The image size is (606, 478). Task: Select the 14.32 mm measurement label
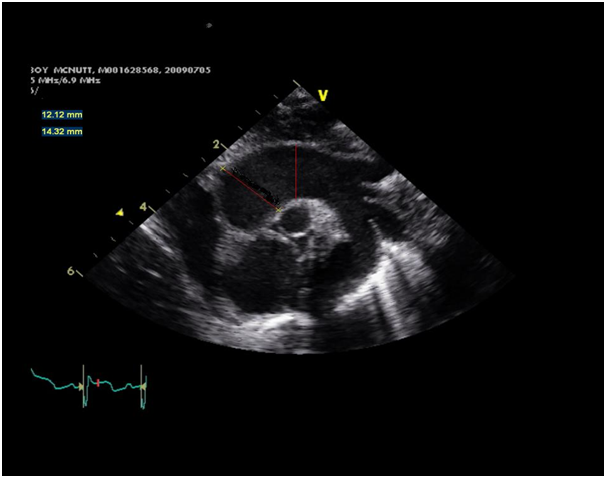click(x=61, y=131)
